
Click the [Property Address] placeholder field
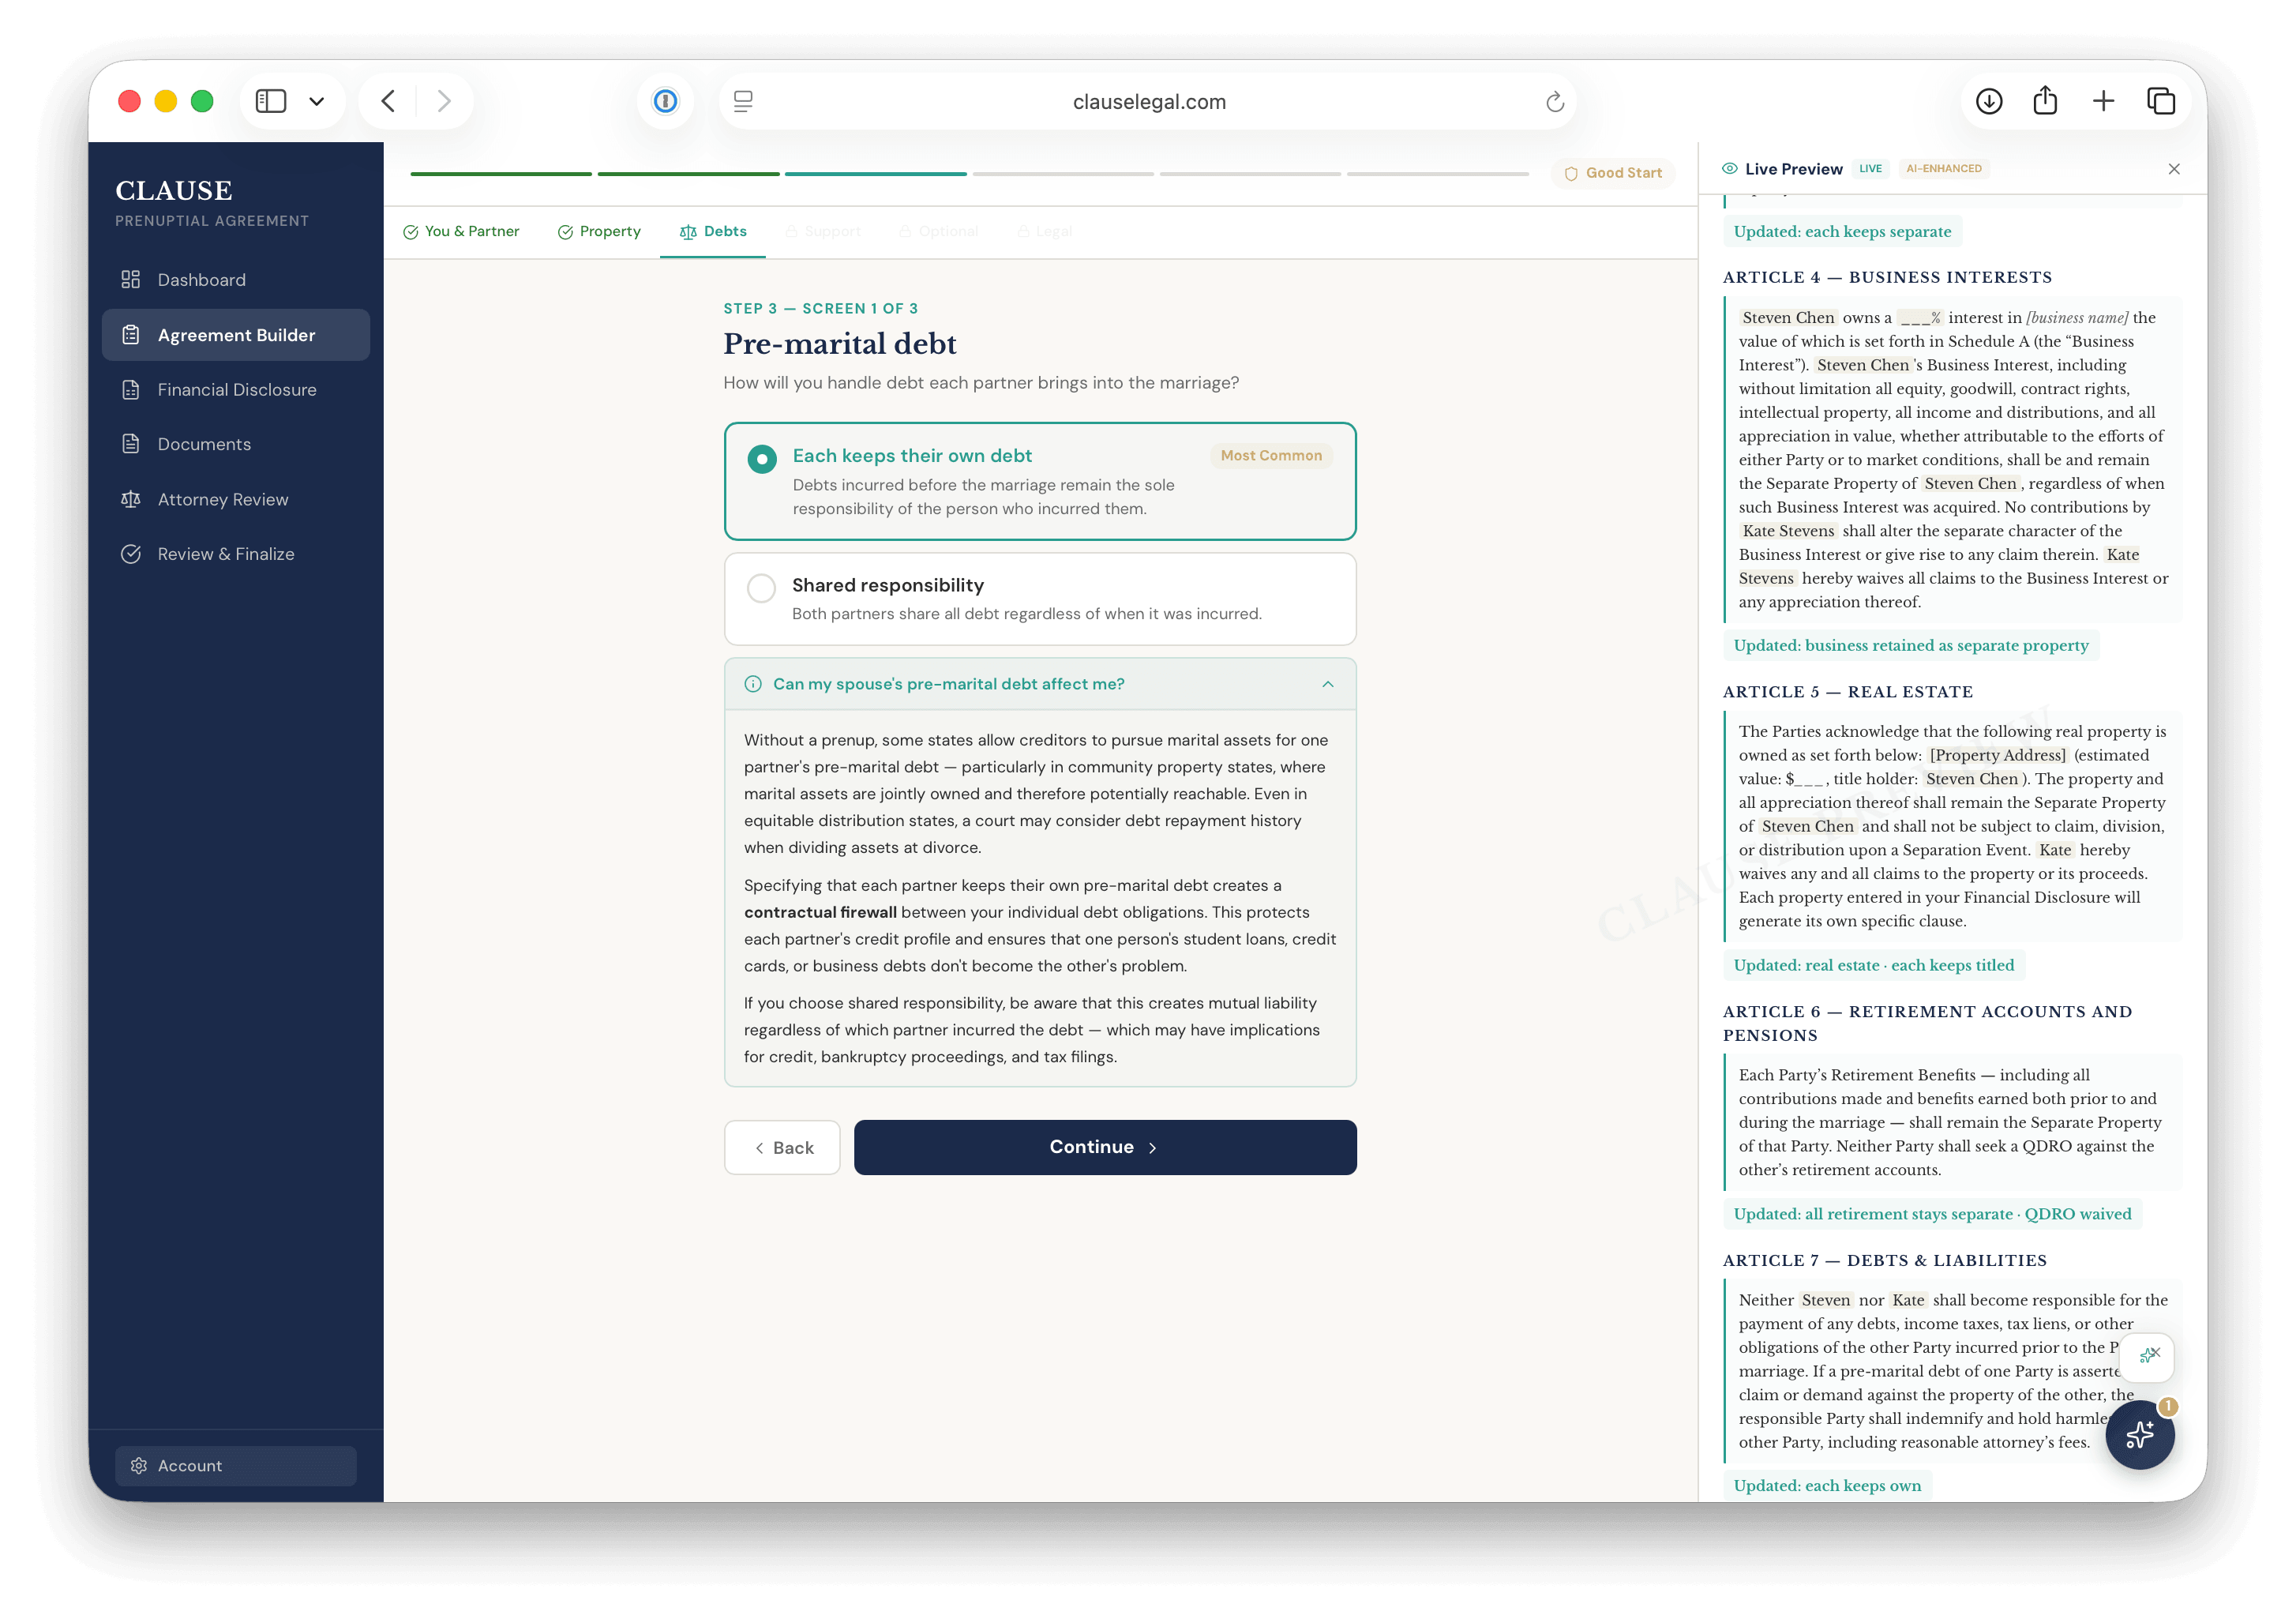(1997, 755)
